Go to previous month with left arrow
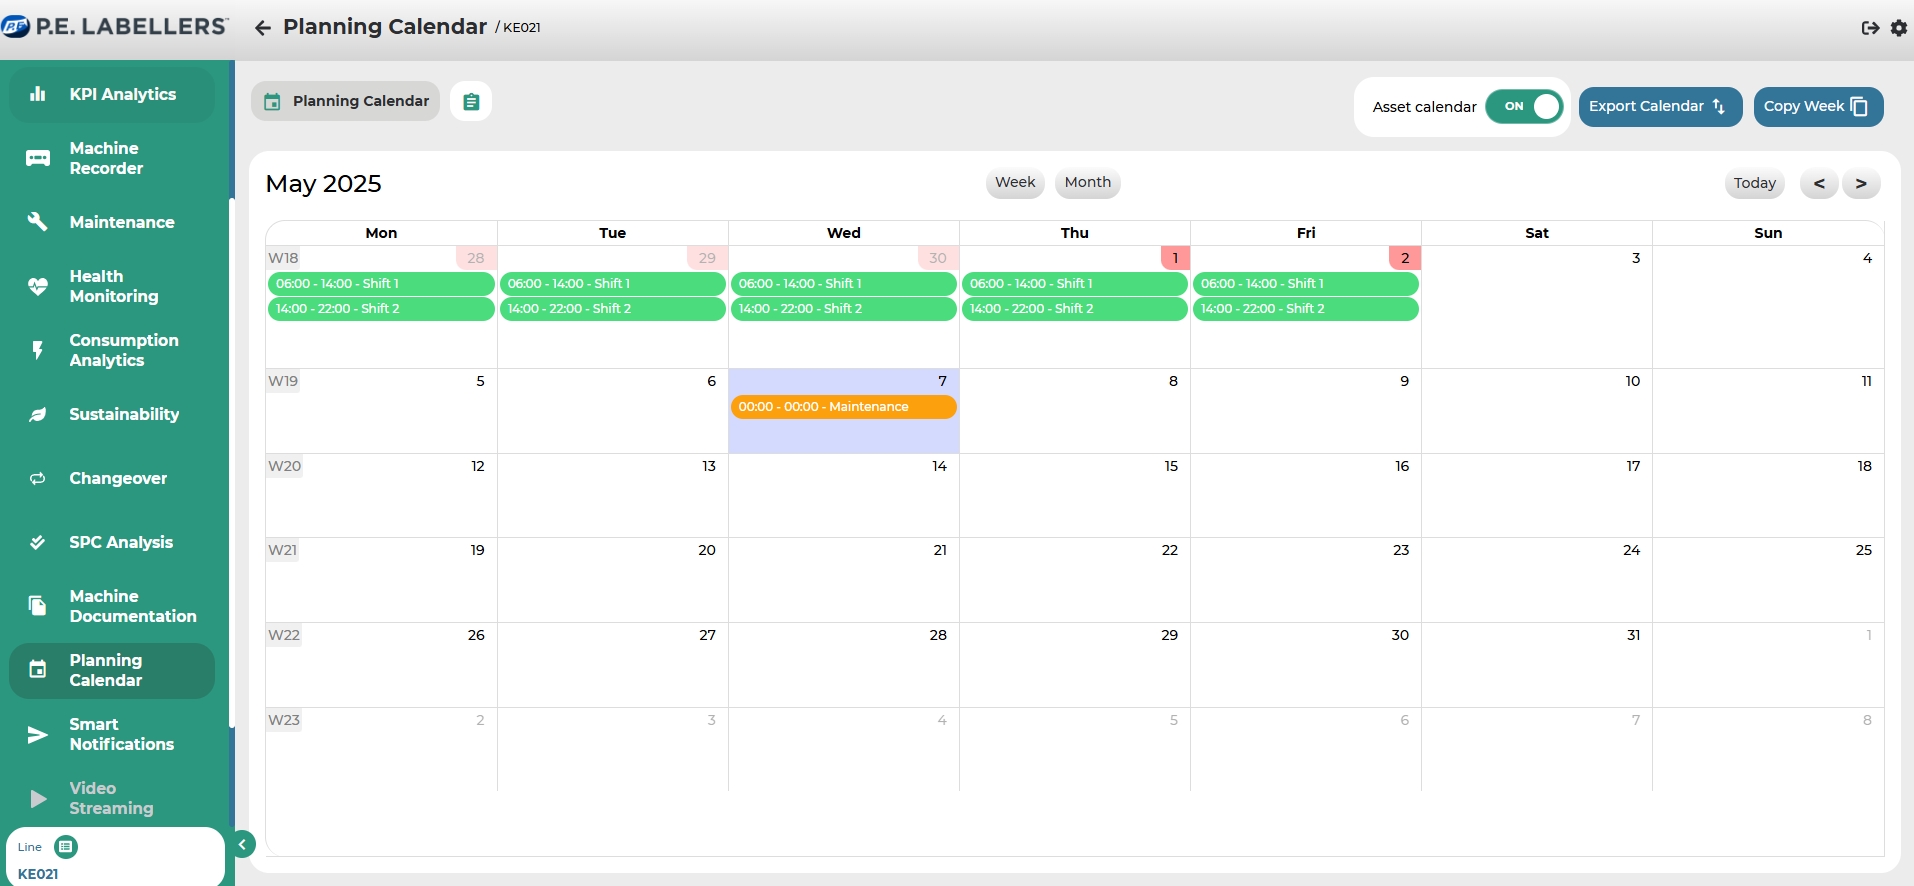 [1818, 183]
